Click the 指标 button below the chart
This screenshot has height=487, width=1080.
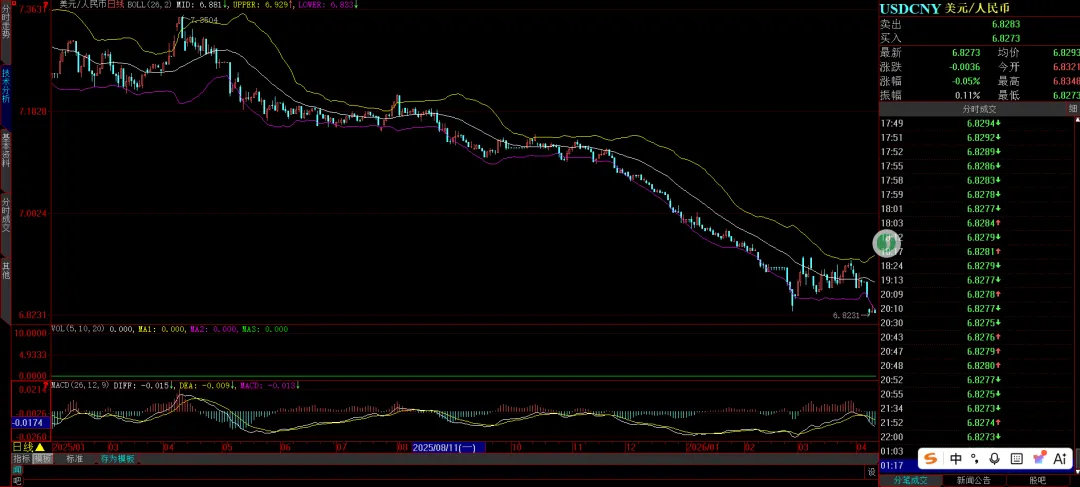click(x=21, y=459)
